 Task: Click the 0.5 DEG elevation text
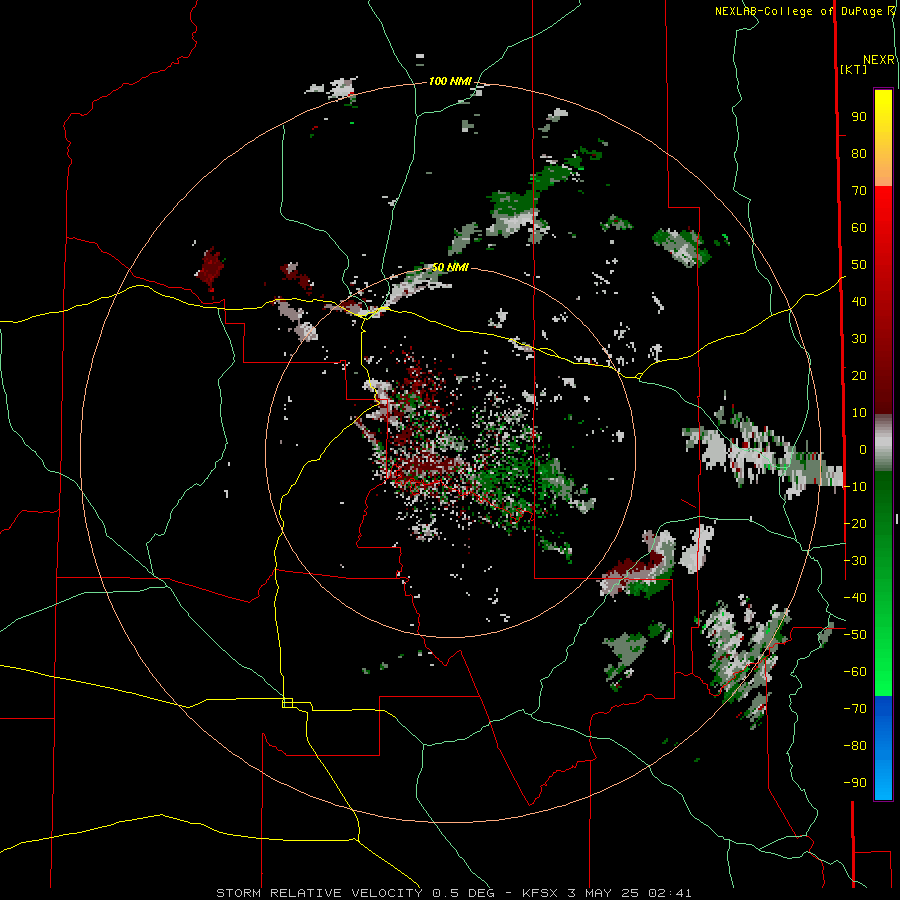click(x=463, y=893)
